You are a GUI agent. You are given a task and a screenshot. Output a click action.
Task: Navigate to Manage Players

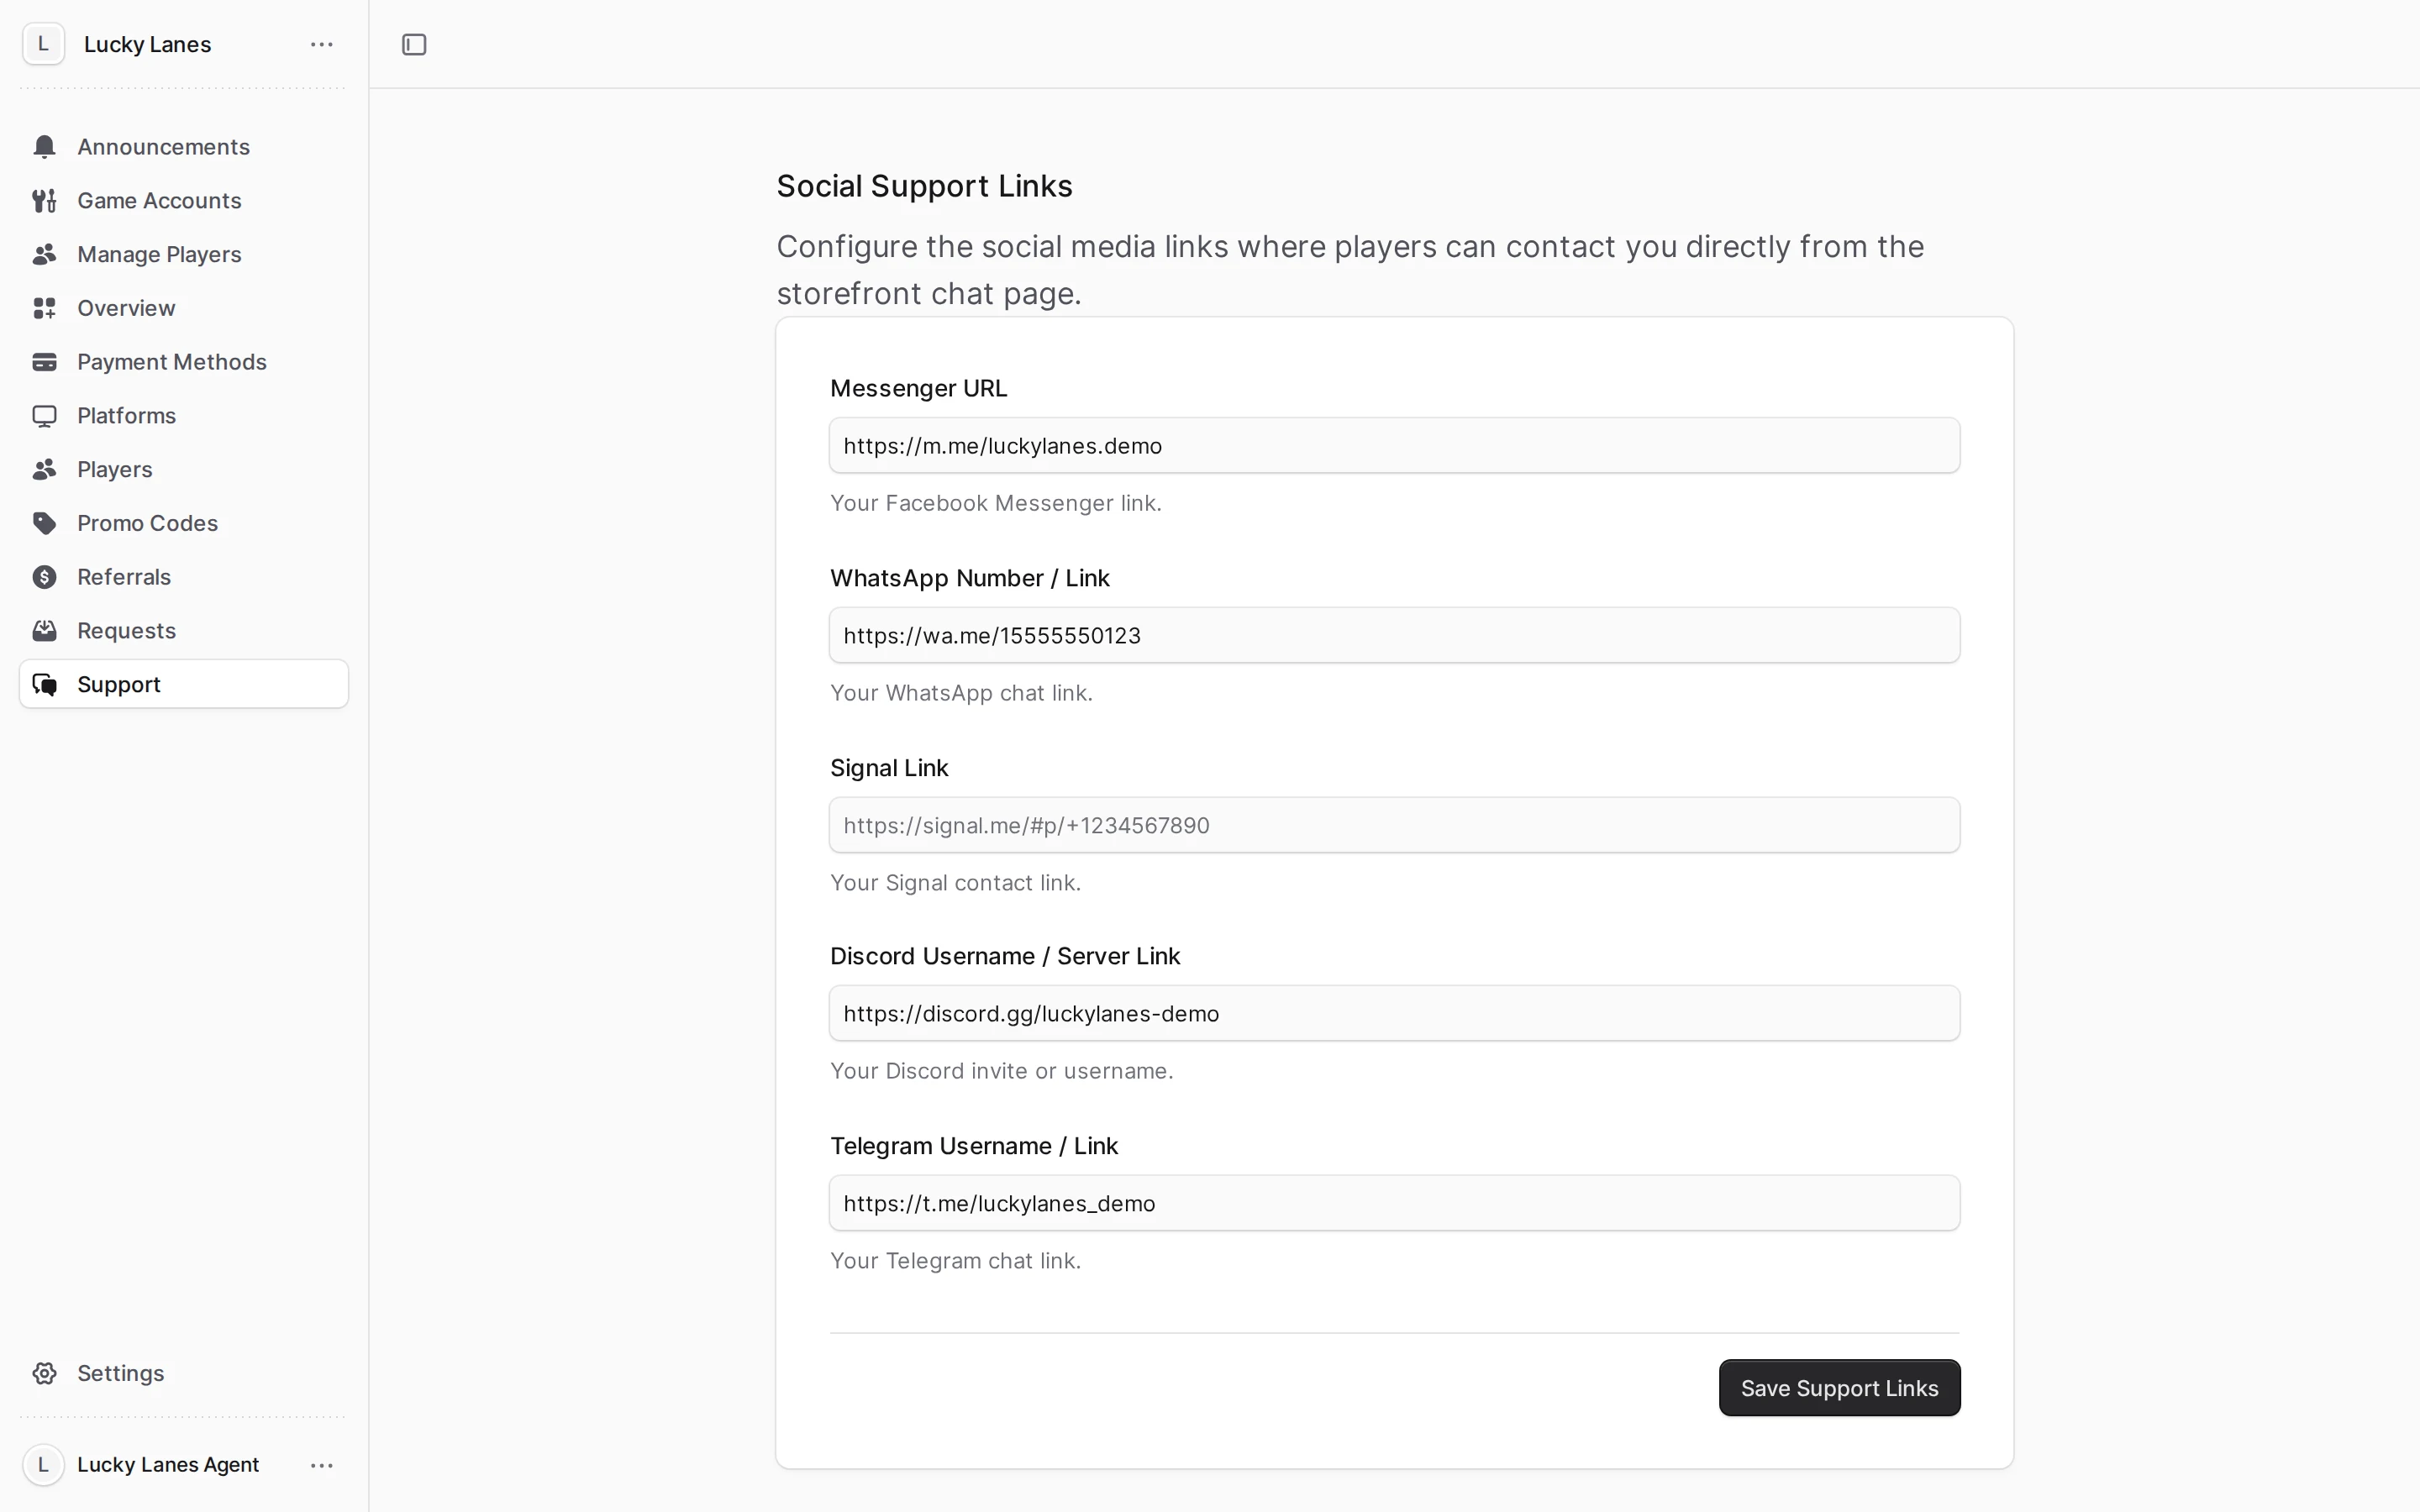tap(184, 255)
